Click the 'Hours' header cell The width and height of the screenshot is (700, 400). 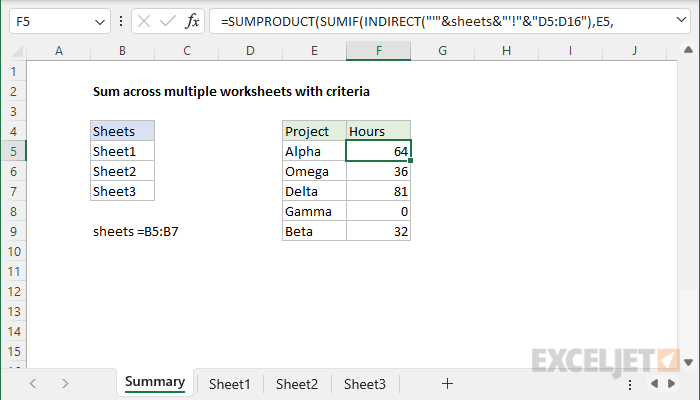pos(378,131)
